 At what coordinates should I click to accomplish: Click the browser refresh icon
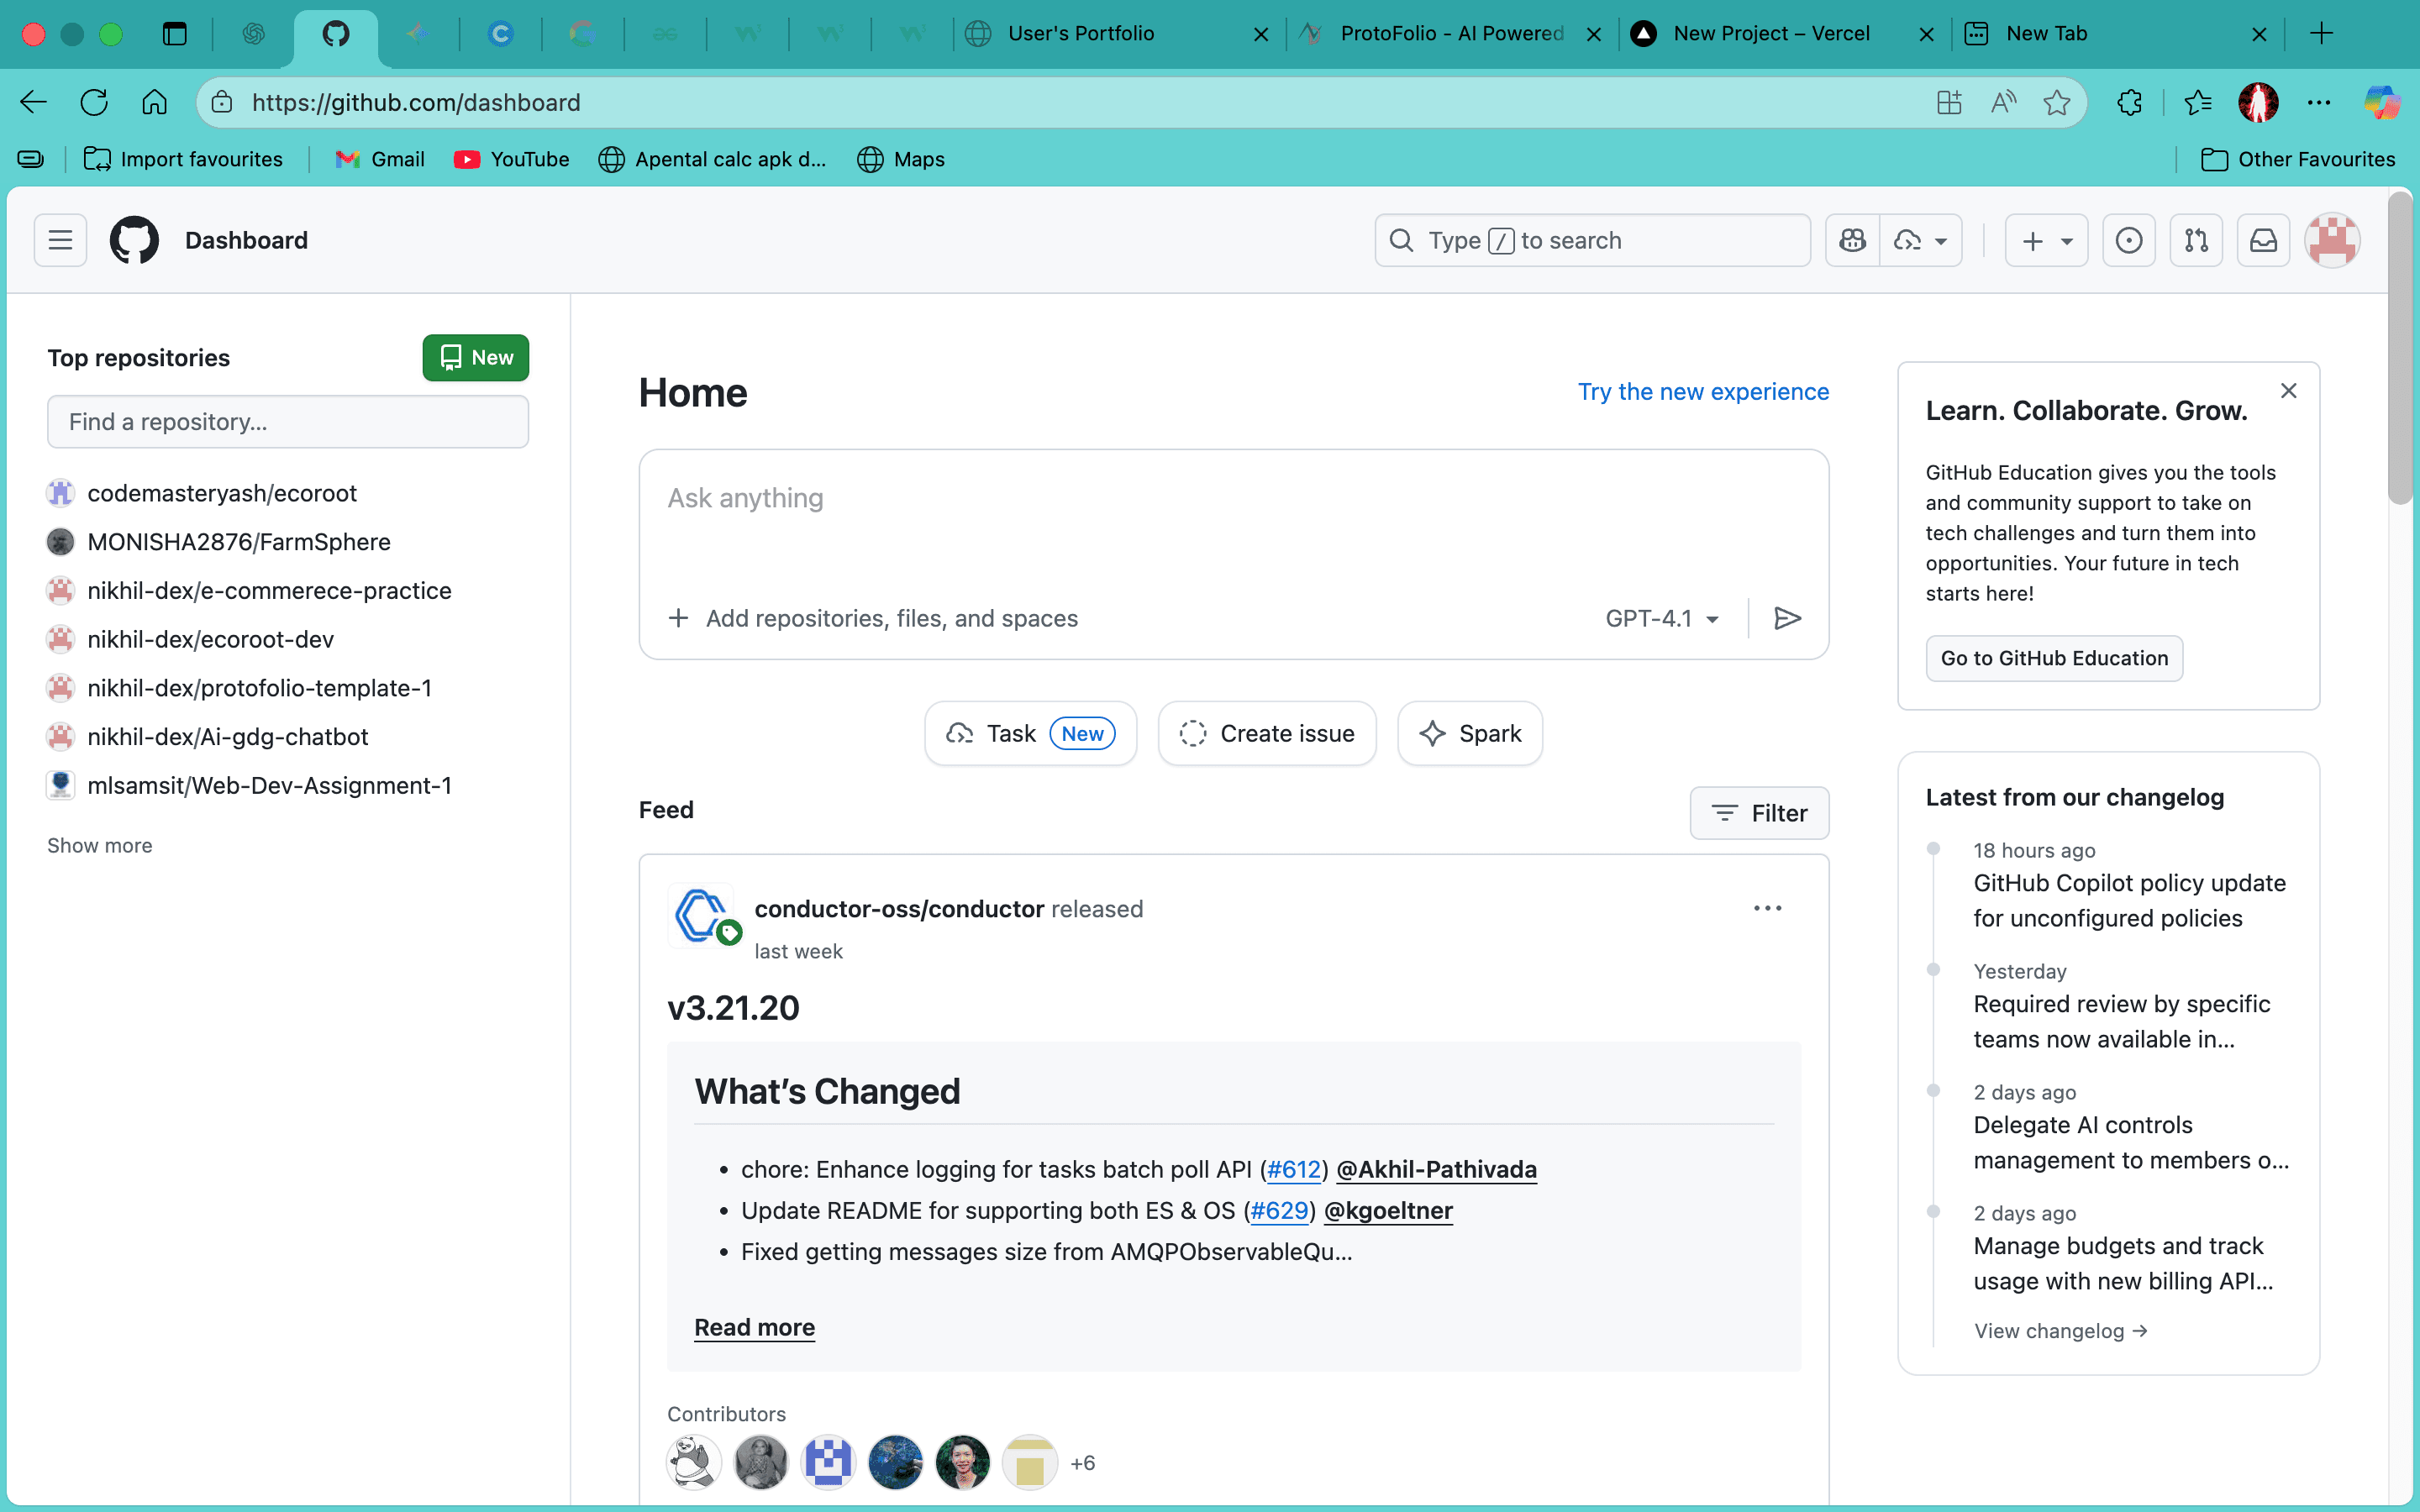(94, 102)
